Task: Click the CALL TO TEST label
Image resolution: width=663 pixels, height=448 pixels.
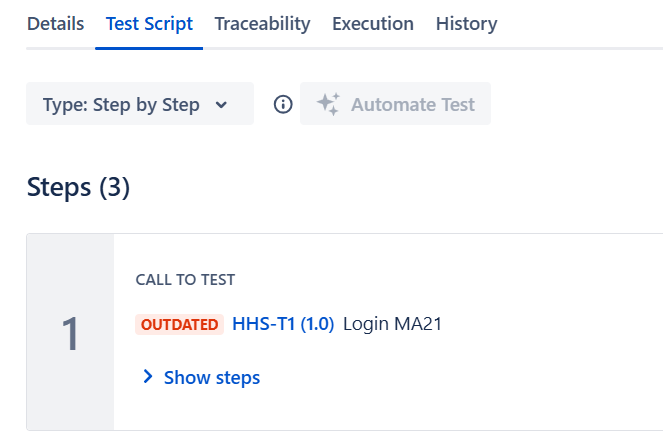Action: click(x=185, y=280)
